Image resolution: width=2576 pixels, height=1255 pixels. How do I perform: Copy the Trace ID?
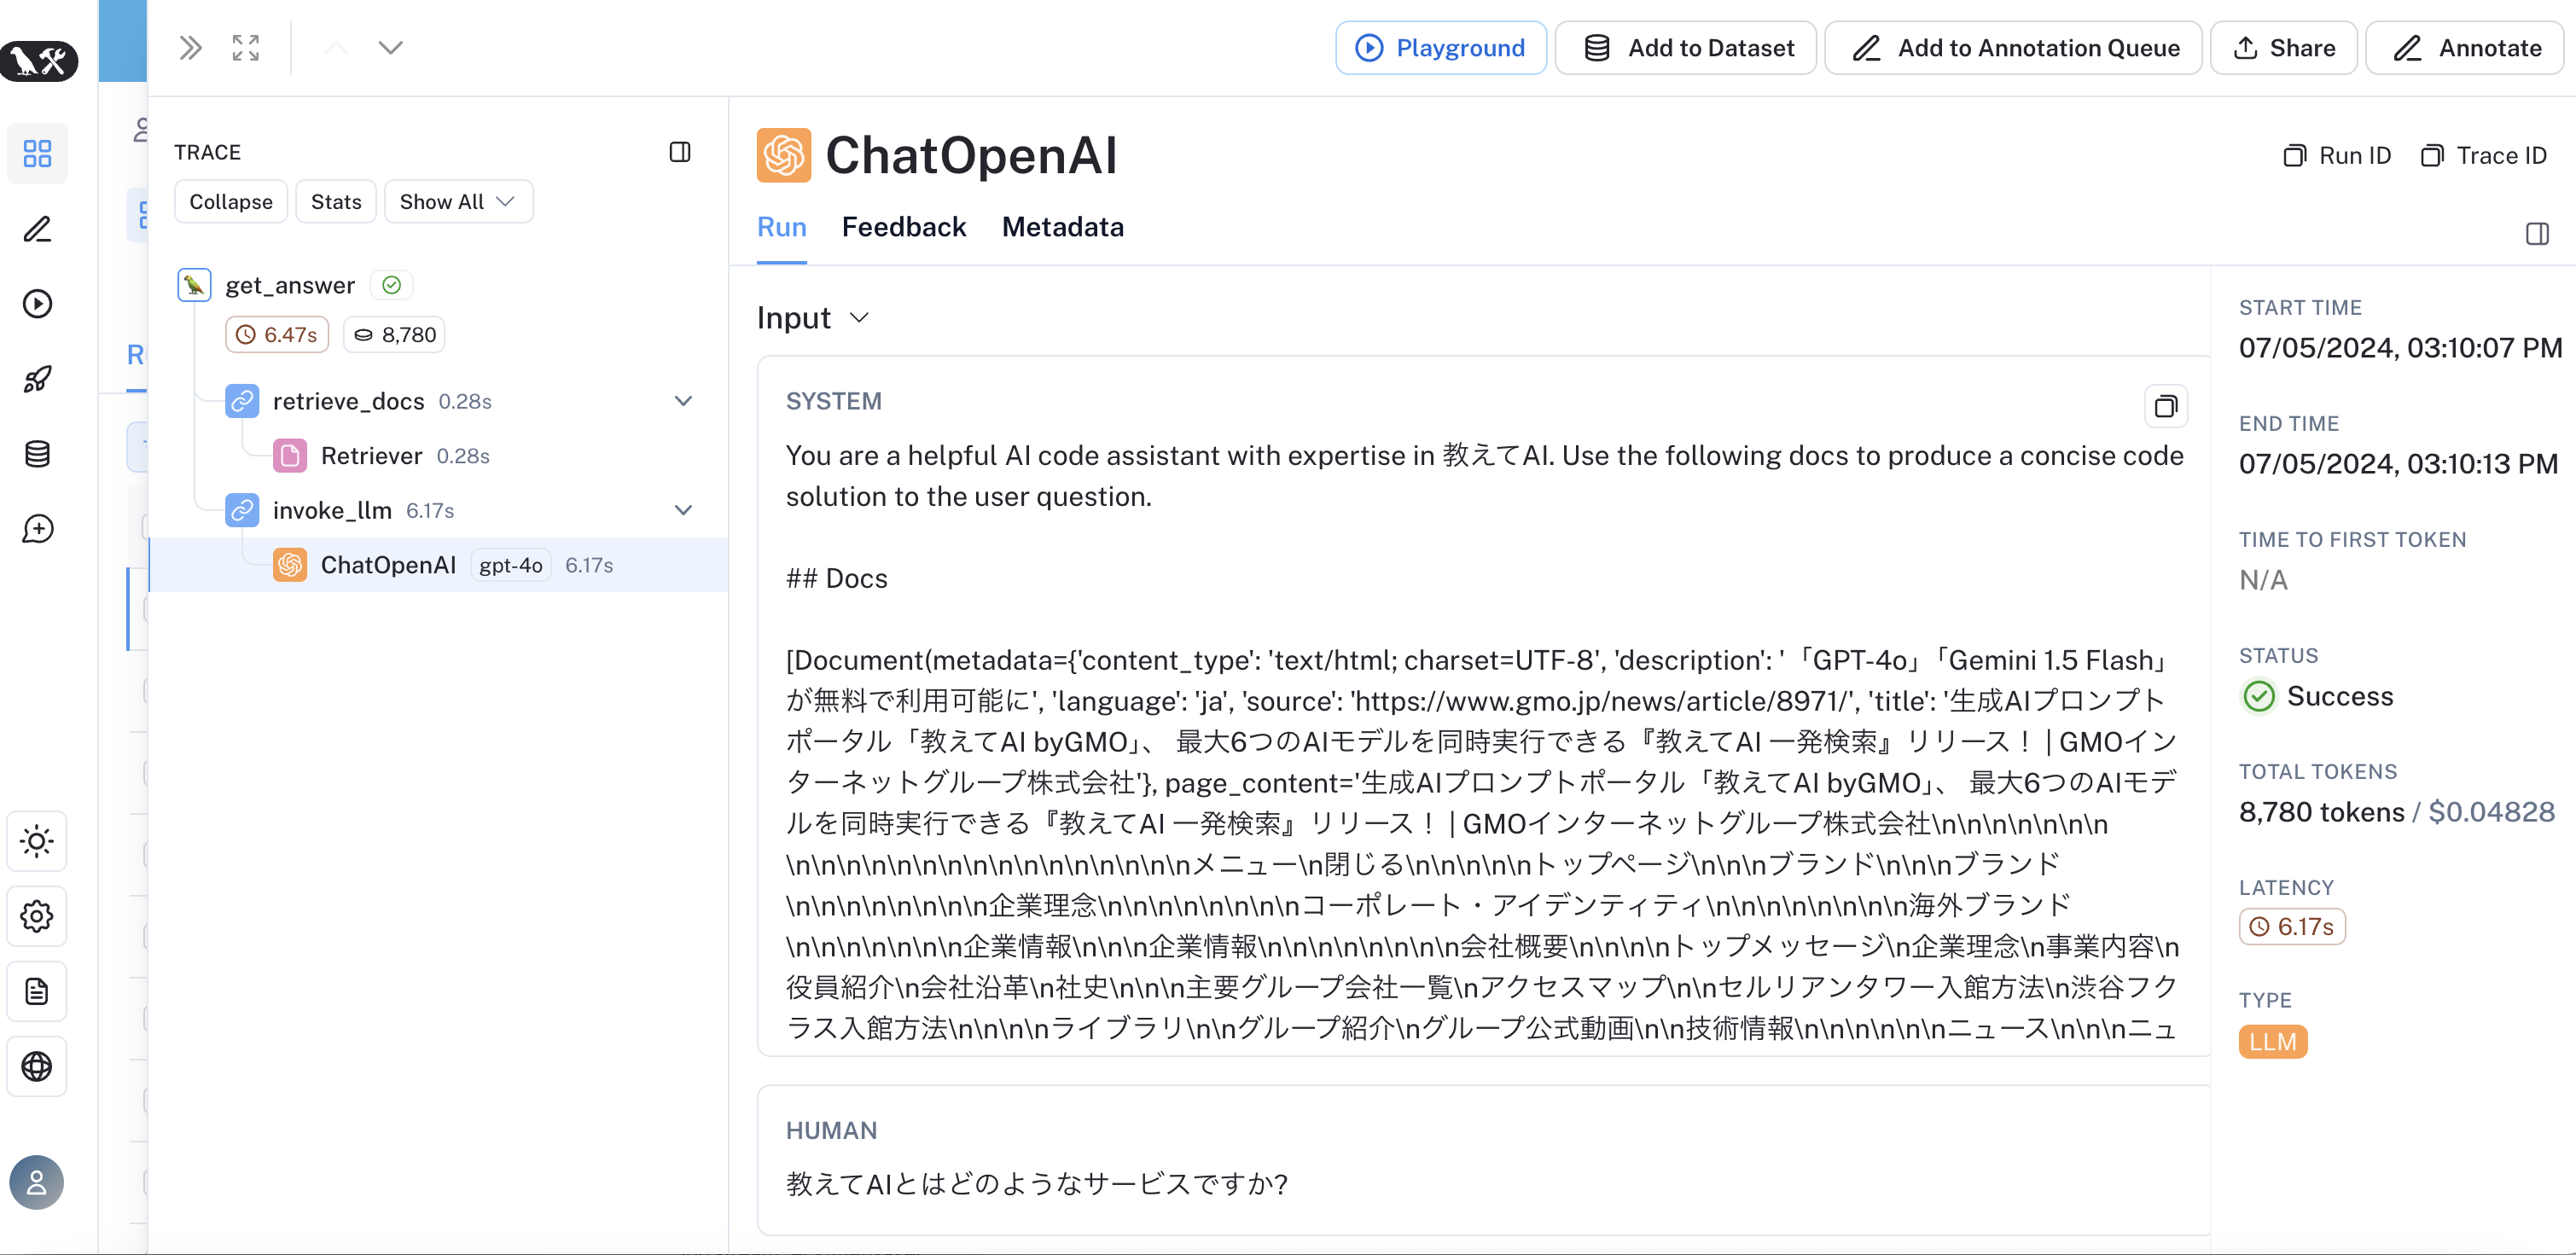[2484, 156]
